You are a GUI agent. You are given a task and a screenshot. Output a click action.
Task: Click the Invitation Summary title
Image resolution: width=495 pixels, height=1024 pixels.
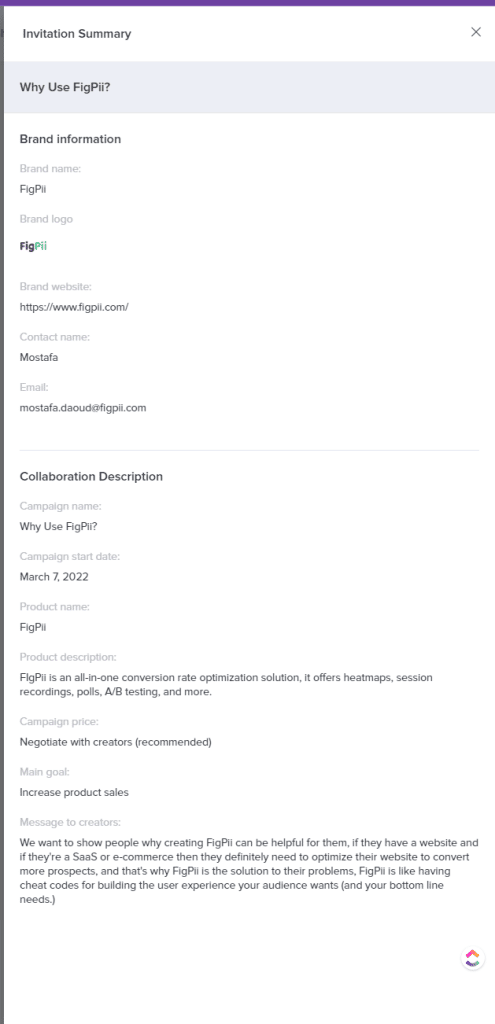click(77, 34)
